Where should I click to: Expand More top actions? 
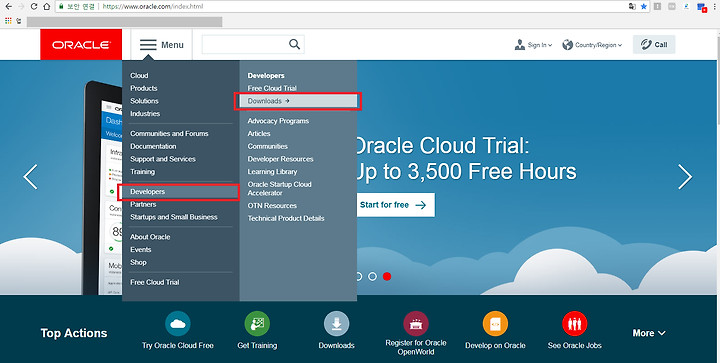(x=649, y=333)
